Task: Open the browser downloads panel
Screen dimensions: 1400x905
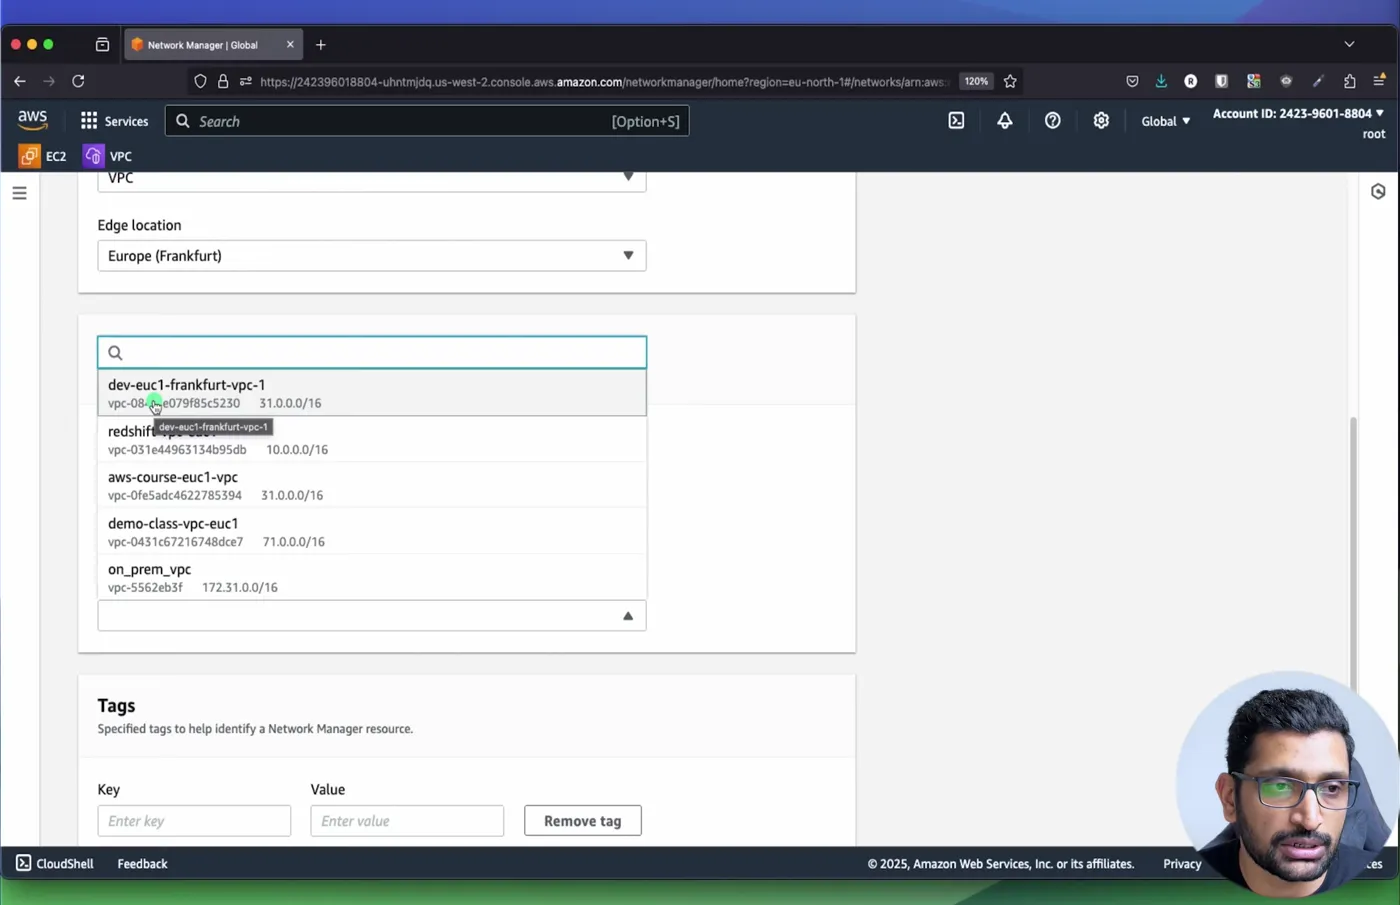Action: [1161, 81]
